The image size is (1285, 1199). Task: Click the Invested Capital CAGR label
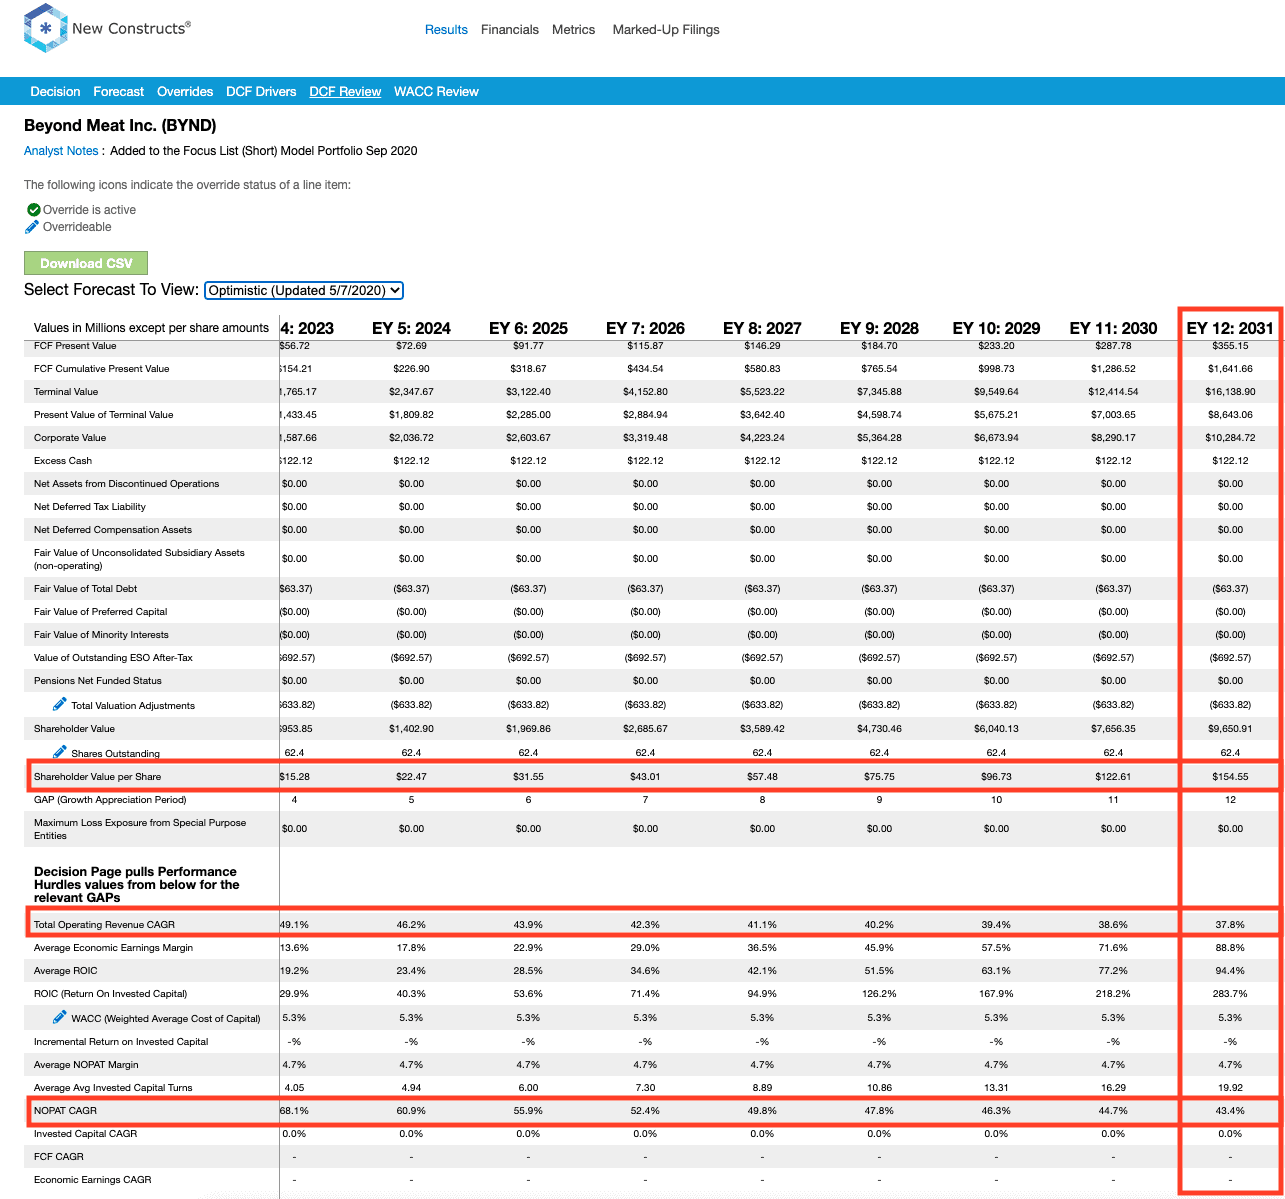click(x=85, y=1133)
